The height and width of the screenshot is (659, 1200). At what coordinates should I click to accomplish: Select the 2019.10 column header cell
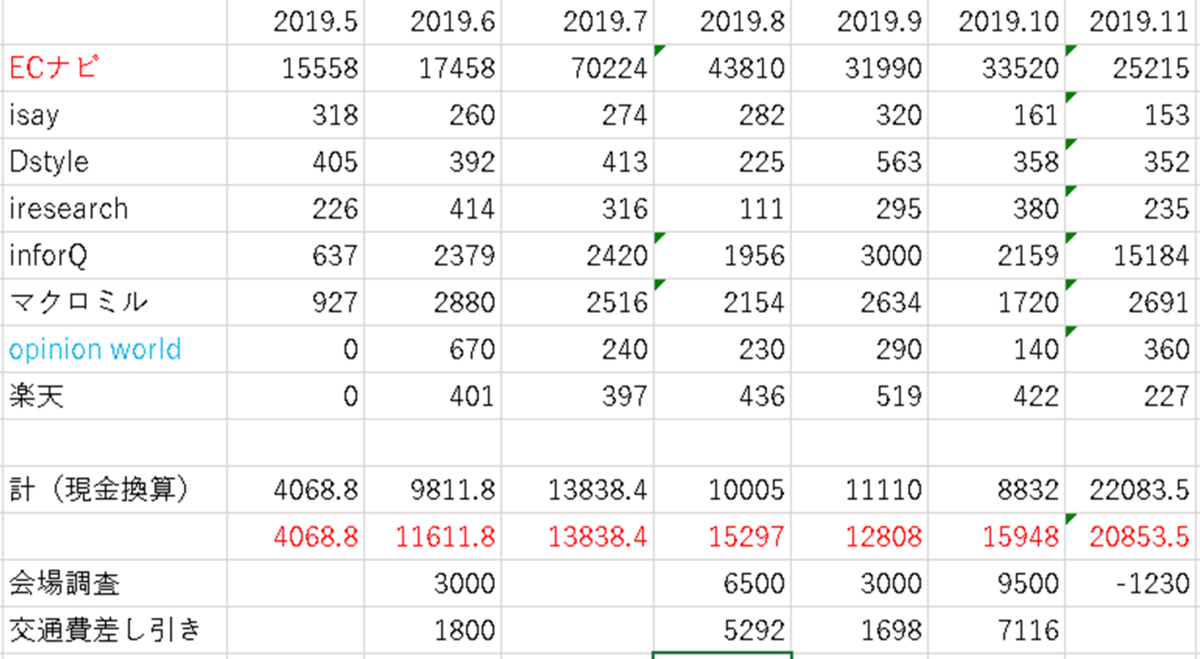coord(996,22)
